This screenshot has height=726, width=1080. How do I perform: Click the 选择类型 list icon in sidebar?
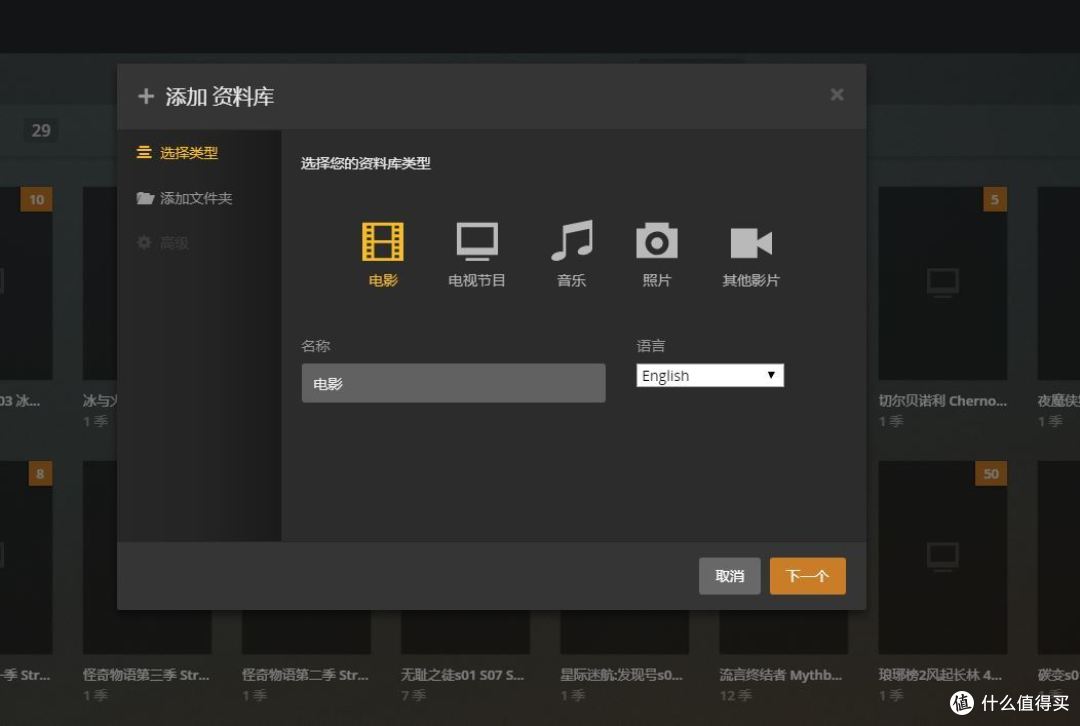[144, 154]
